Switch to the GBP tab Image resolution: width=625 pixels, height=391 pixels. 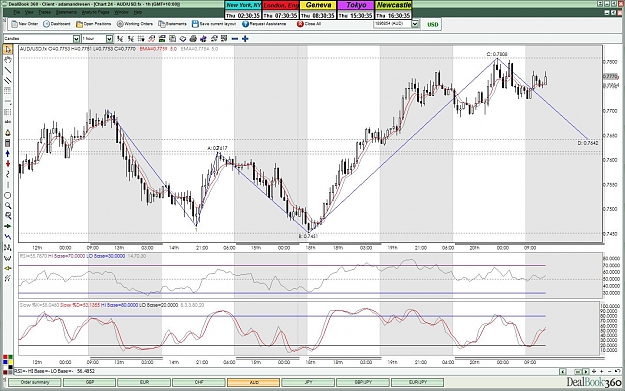pos(90,382)
